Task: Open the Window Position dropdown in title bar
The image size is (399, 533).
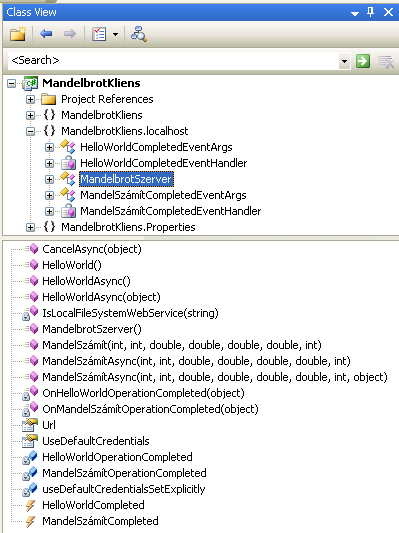Action: tap(355, 14)
